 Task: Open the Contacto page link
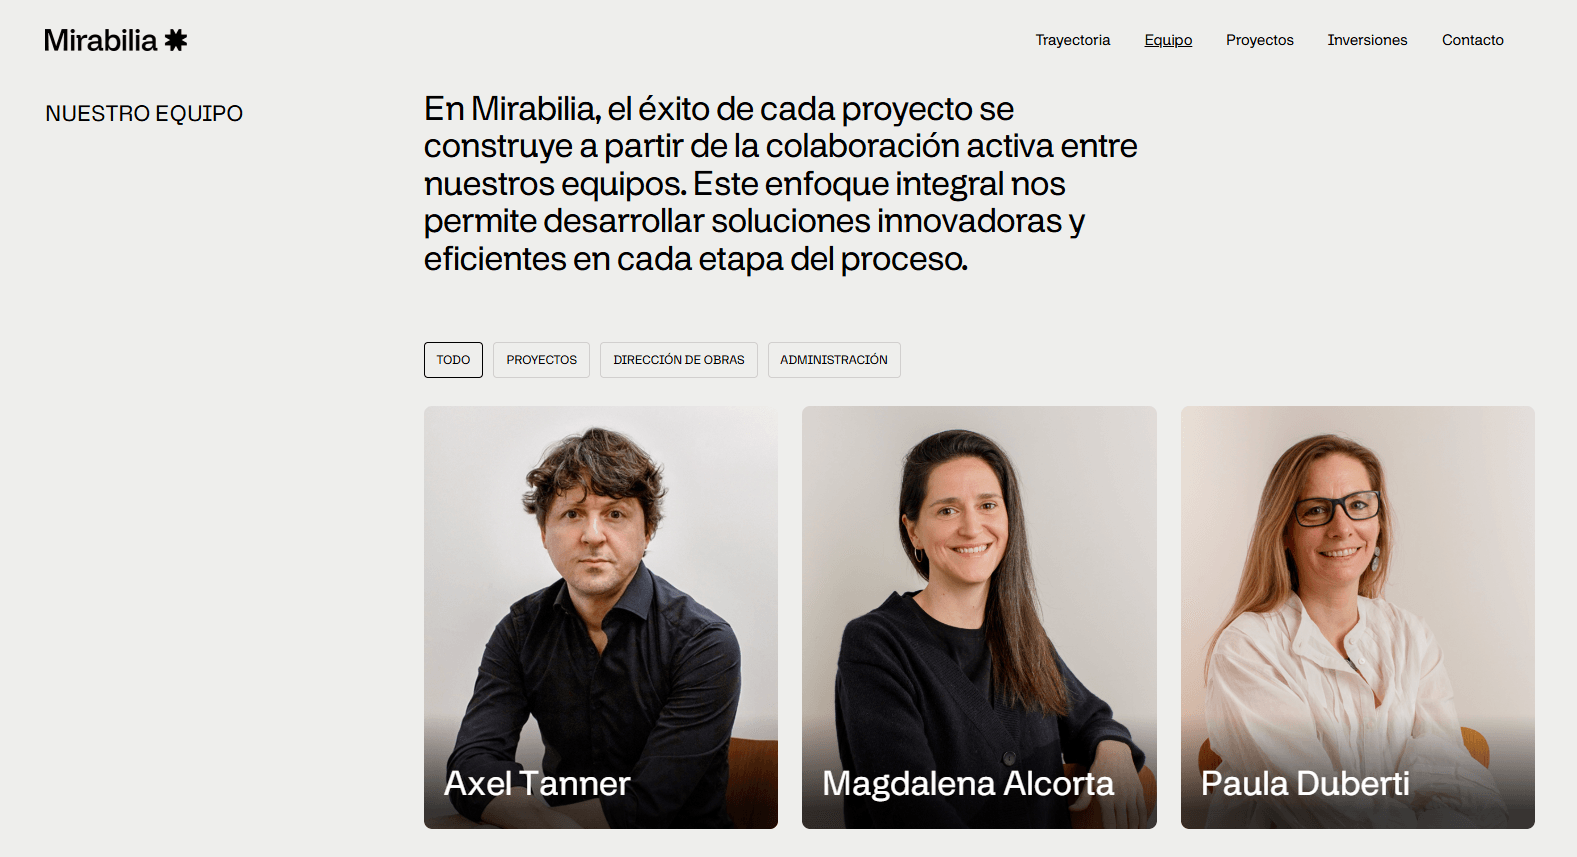1472,40
